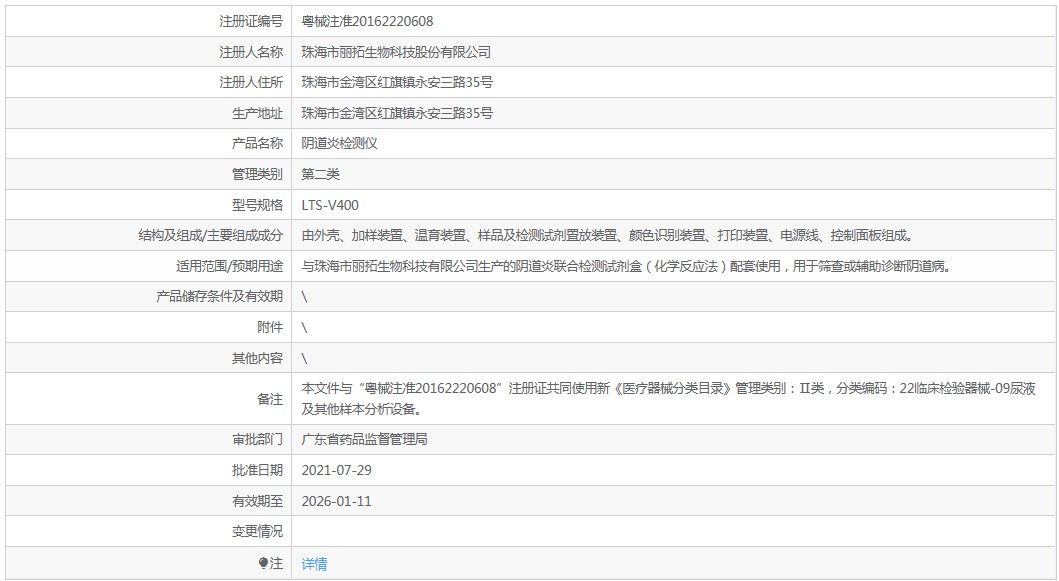Open the 详情 link in the 注 row

[314, 563]
